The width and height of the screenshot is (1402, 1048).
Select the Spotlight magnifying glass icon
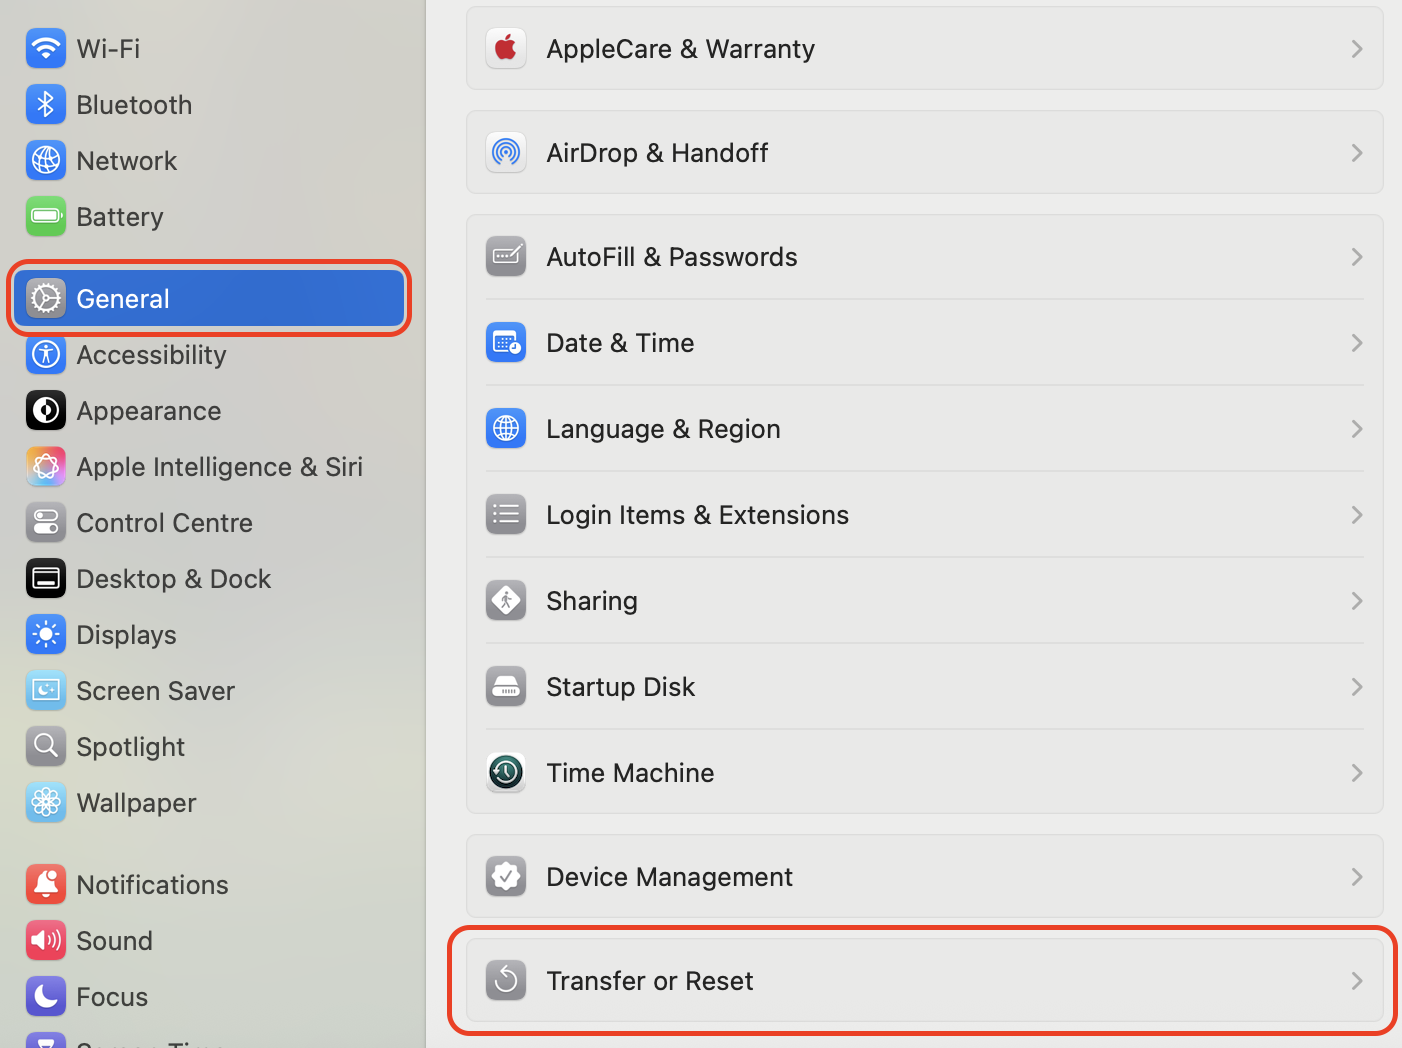click(46, 746)
